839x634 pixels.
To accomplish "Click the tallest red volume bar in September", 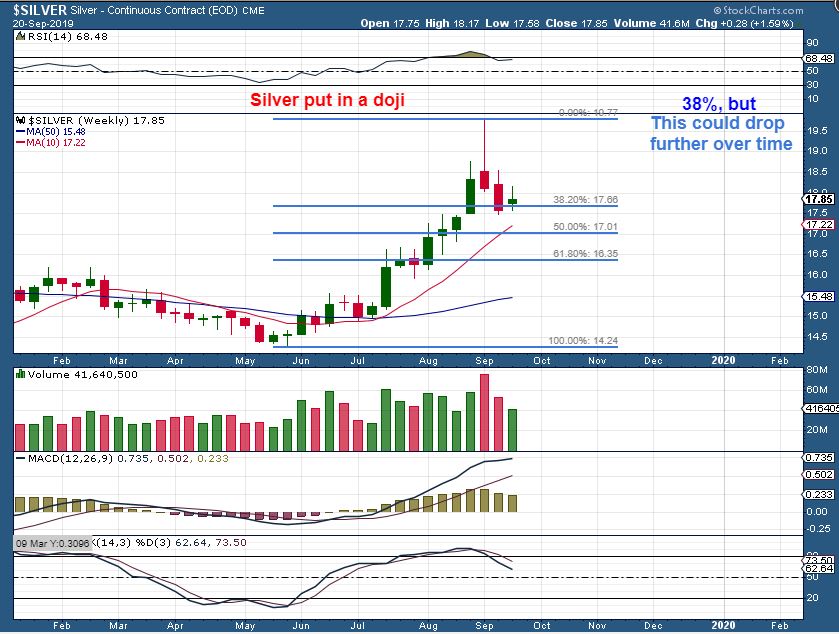I will pos(484,413).
